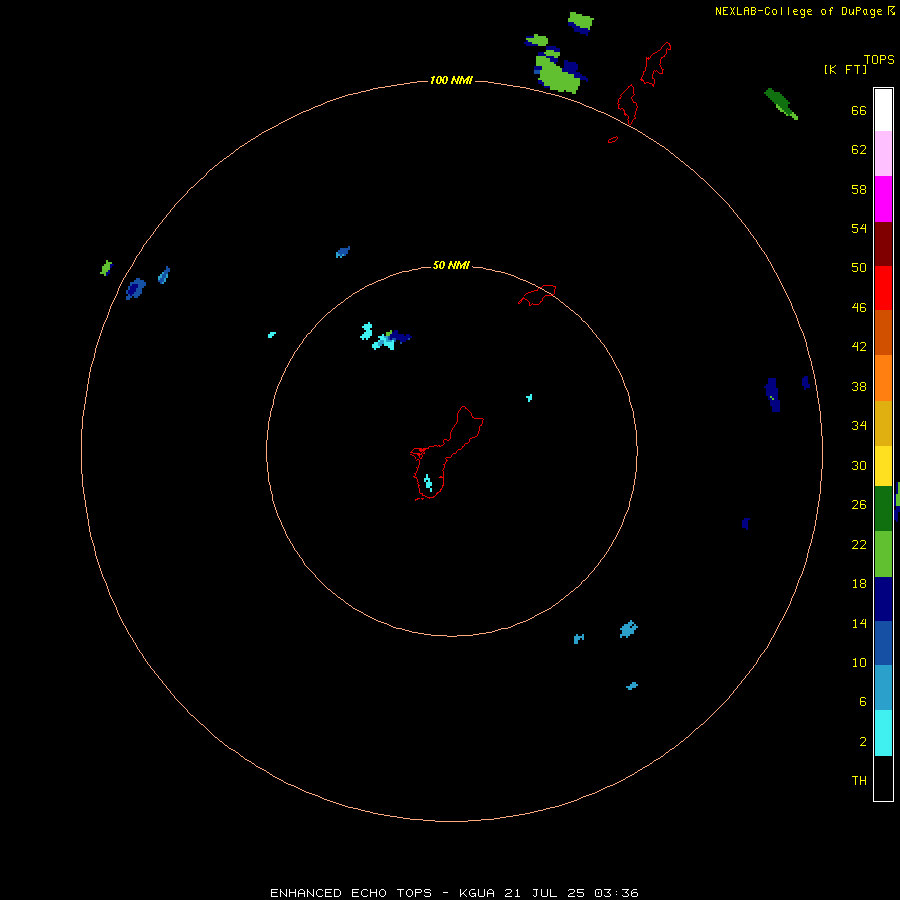Click the cyan echo over southern Guam

428,482
